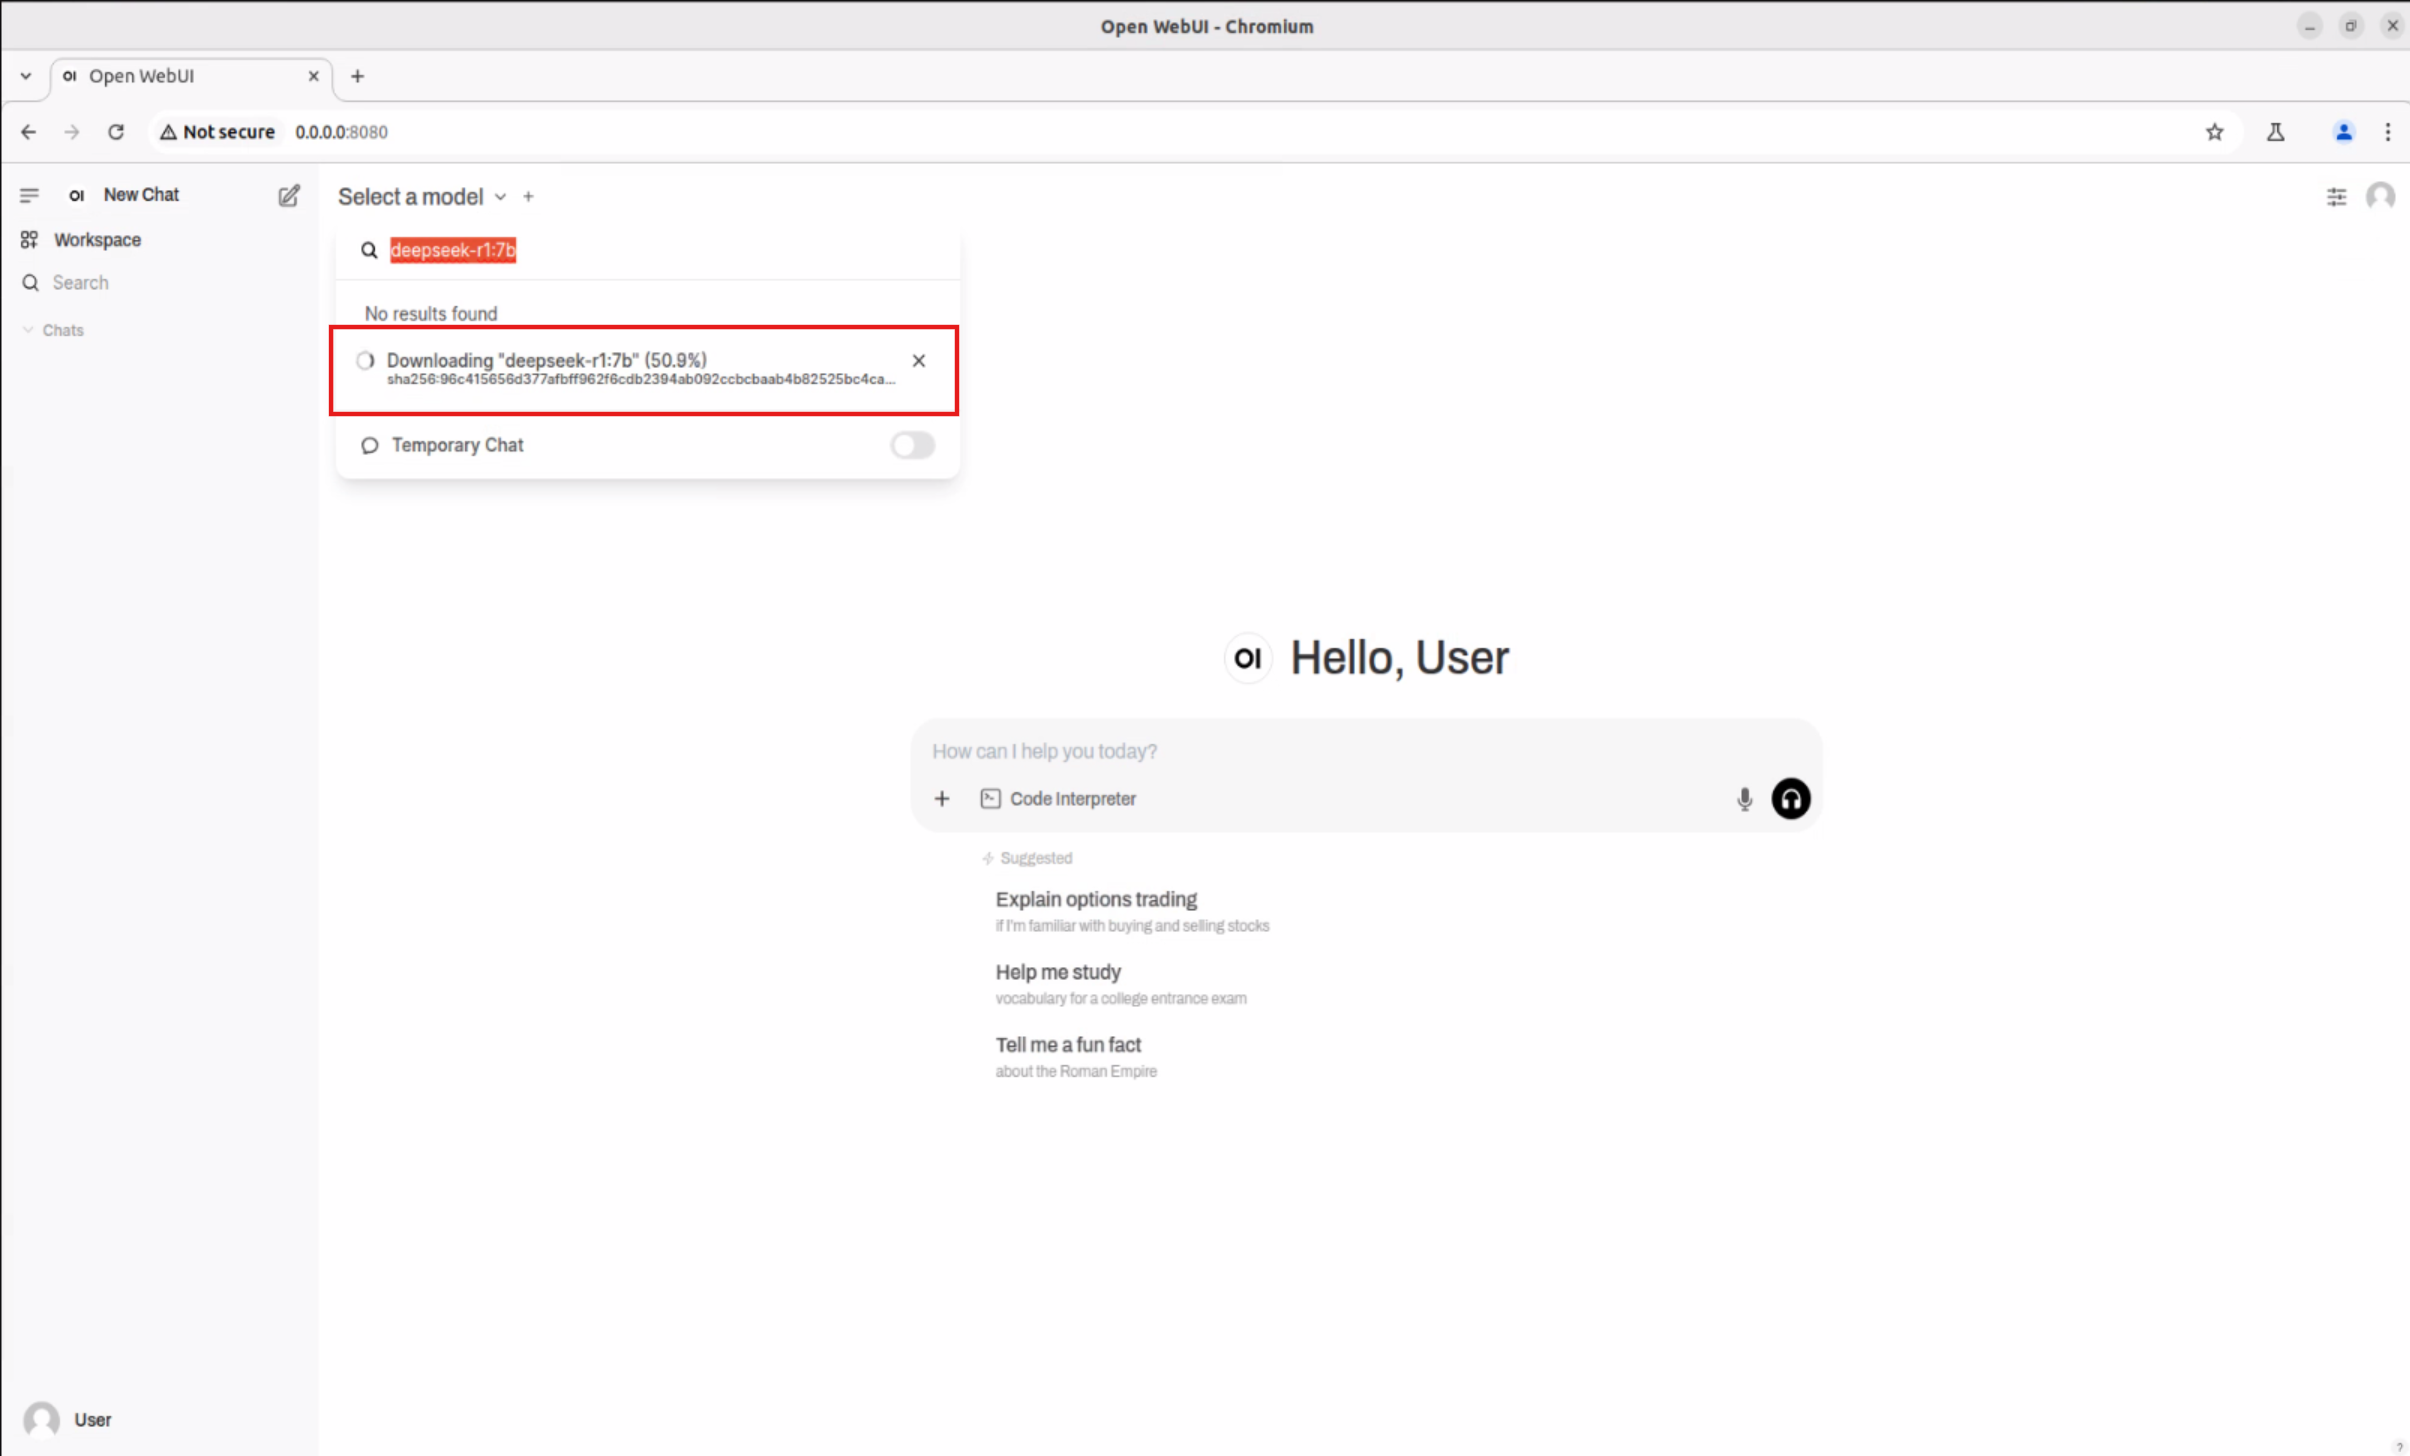Image resolution: width=2410 pixels, height=1456 pixels.
Task: Open the user avatar menu top right
Action: (2382, 196)
